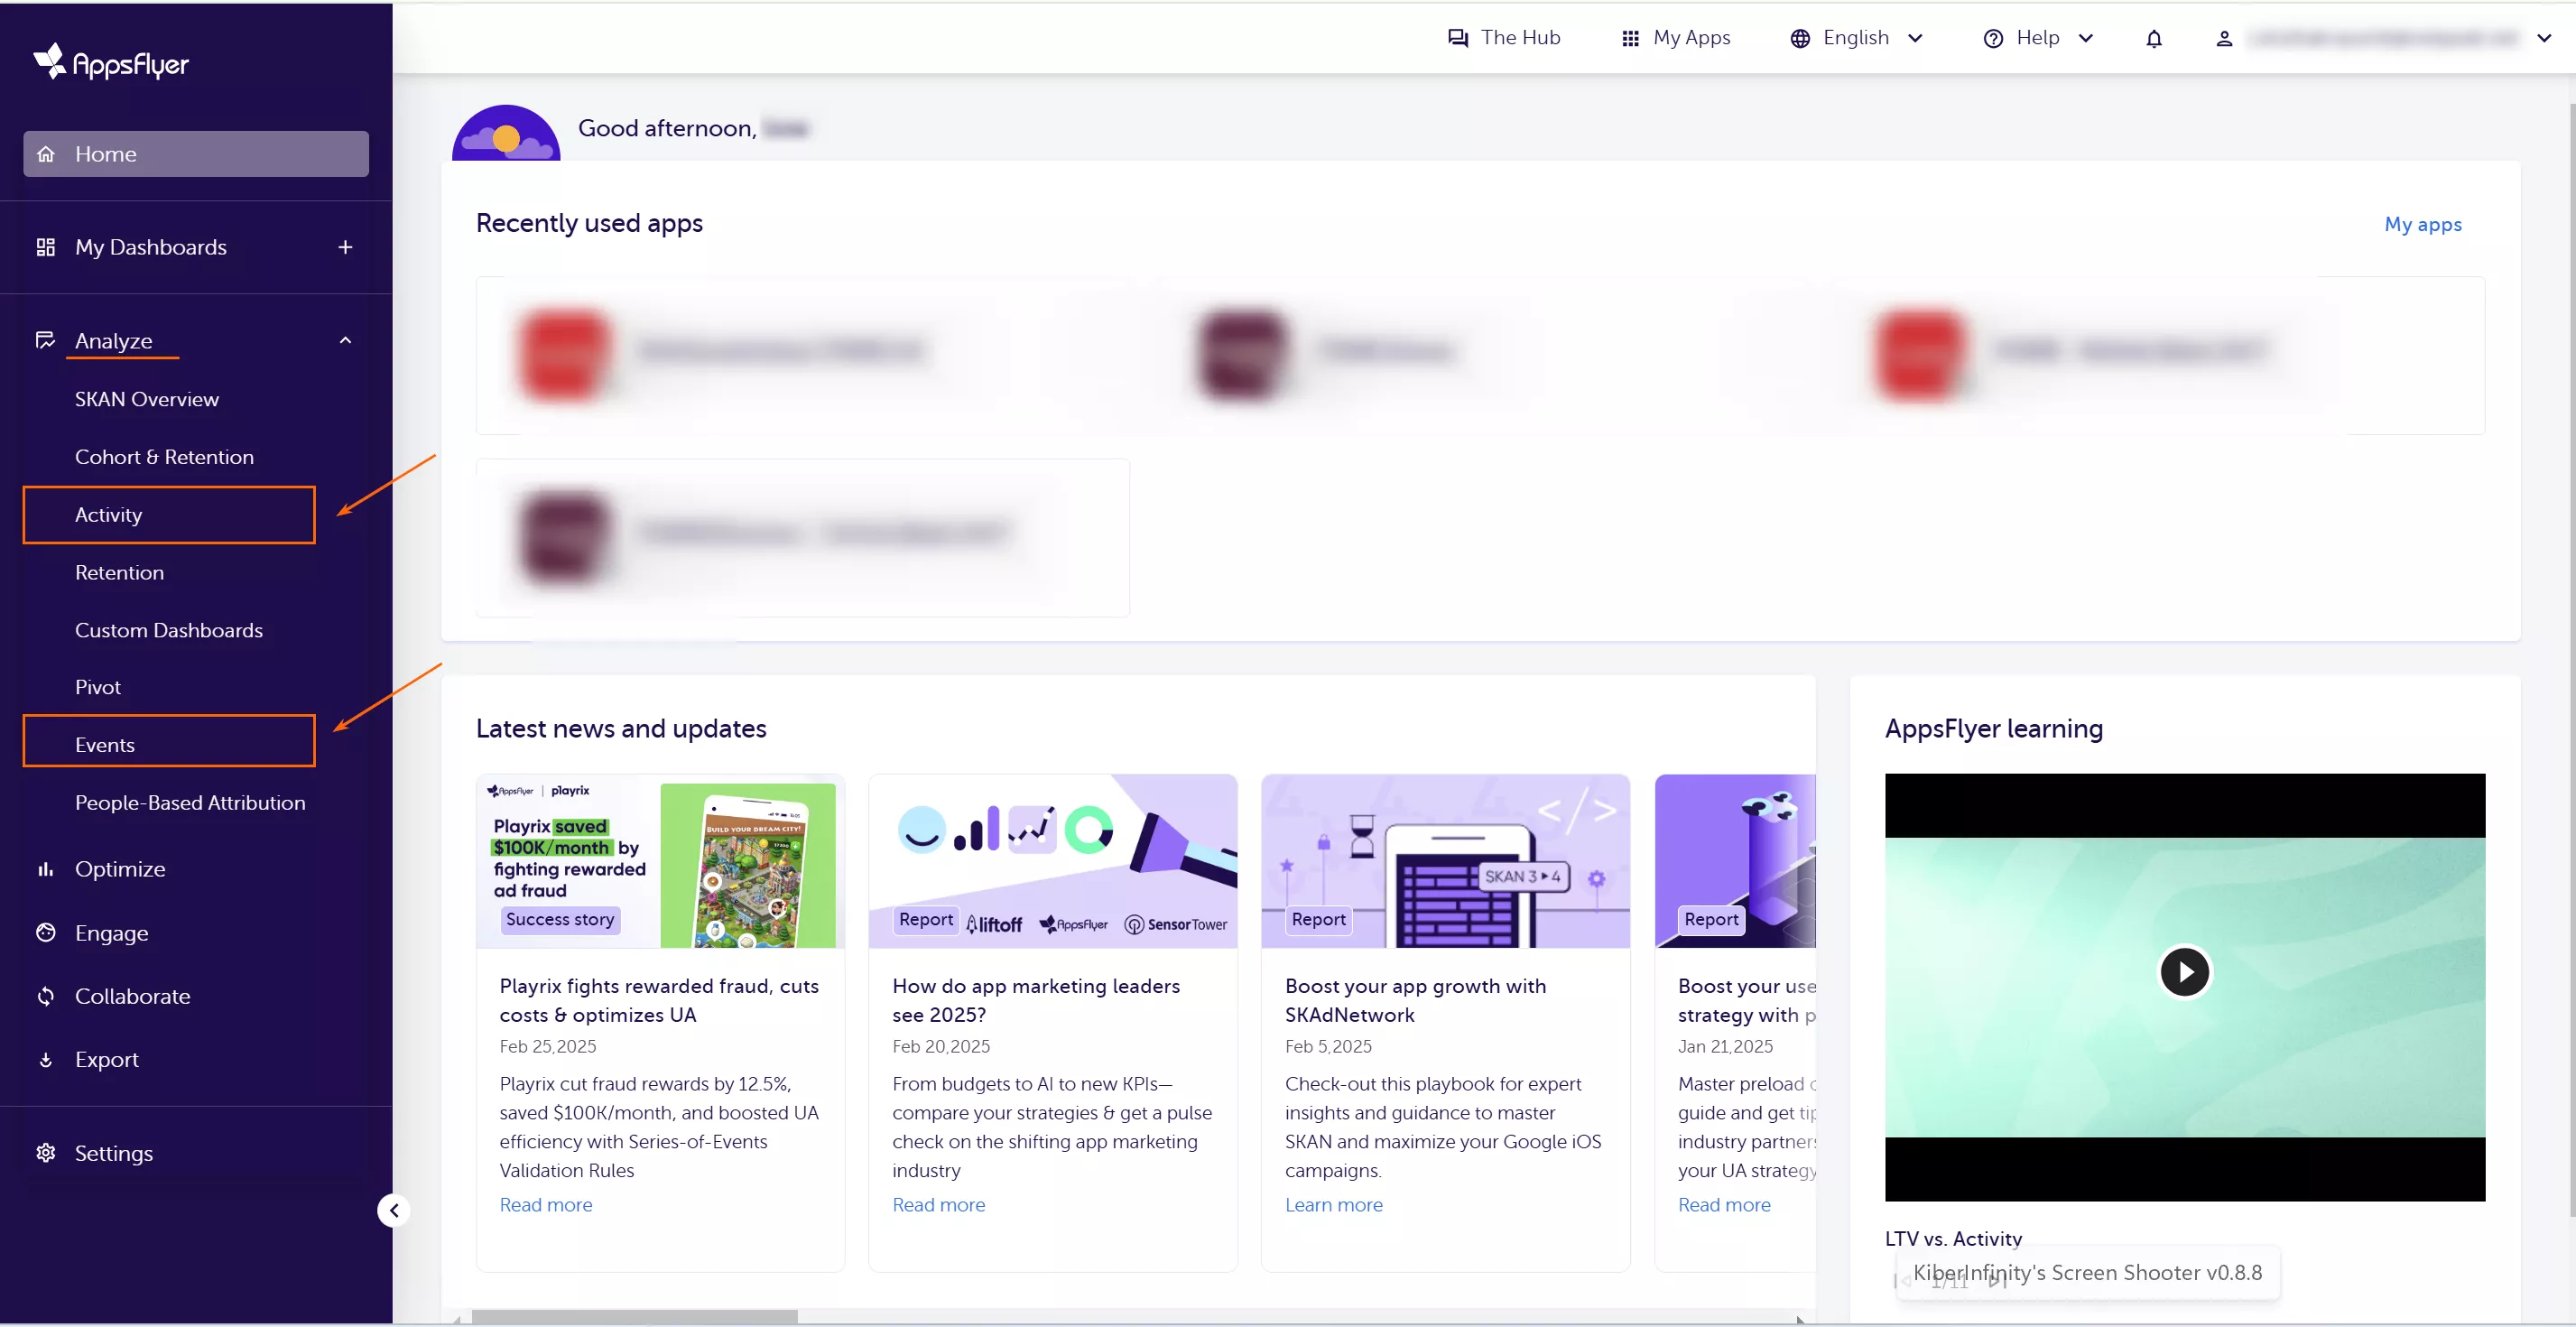Open the My Apps grid icon
Screen dimensions: 2576x1327
coord(1630,38)
